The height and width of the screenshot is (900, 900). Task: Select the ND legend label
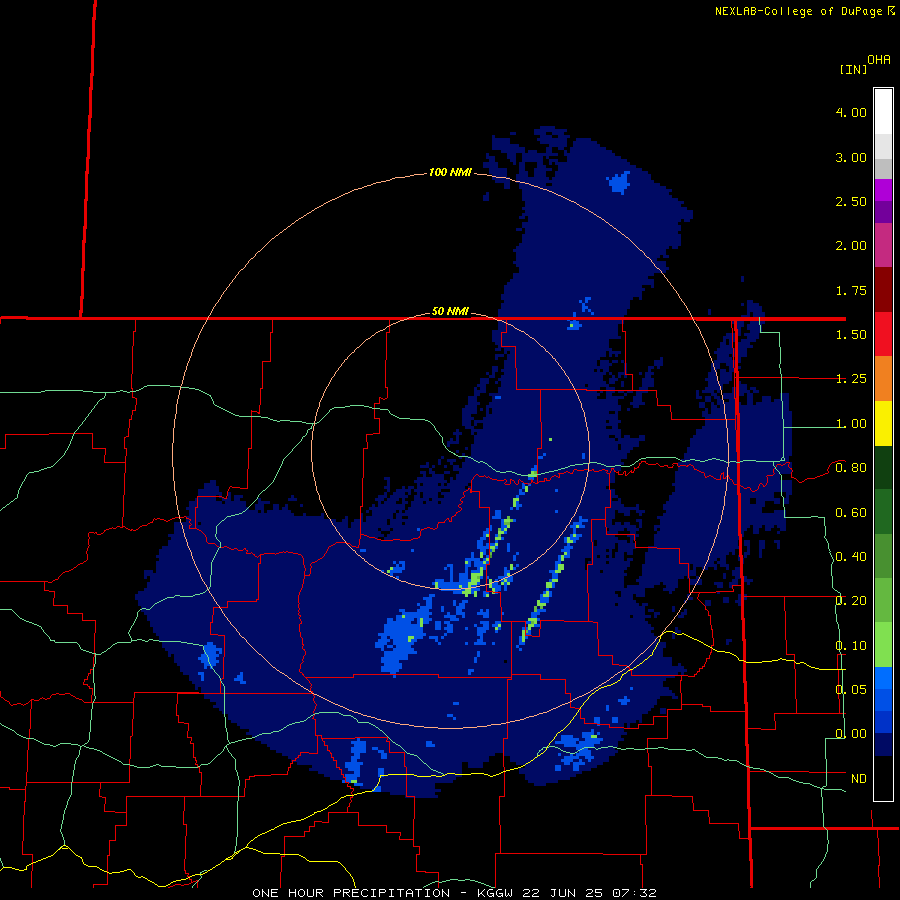(859, 778)
